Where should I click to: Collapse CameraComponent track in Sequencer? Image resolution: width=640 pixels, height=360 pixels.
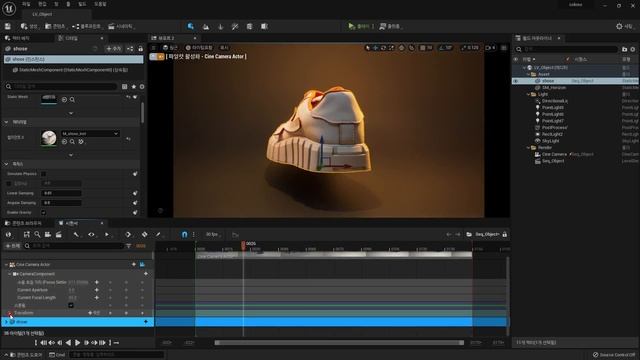(10, 274)
